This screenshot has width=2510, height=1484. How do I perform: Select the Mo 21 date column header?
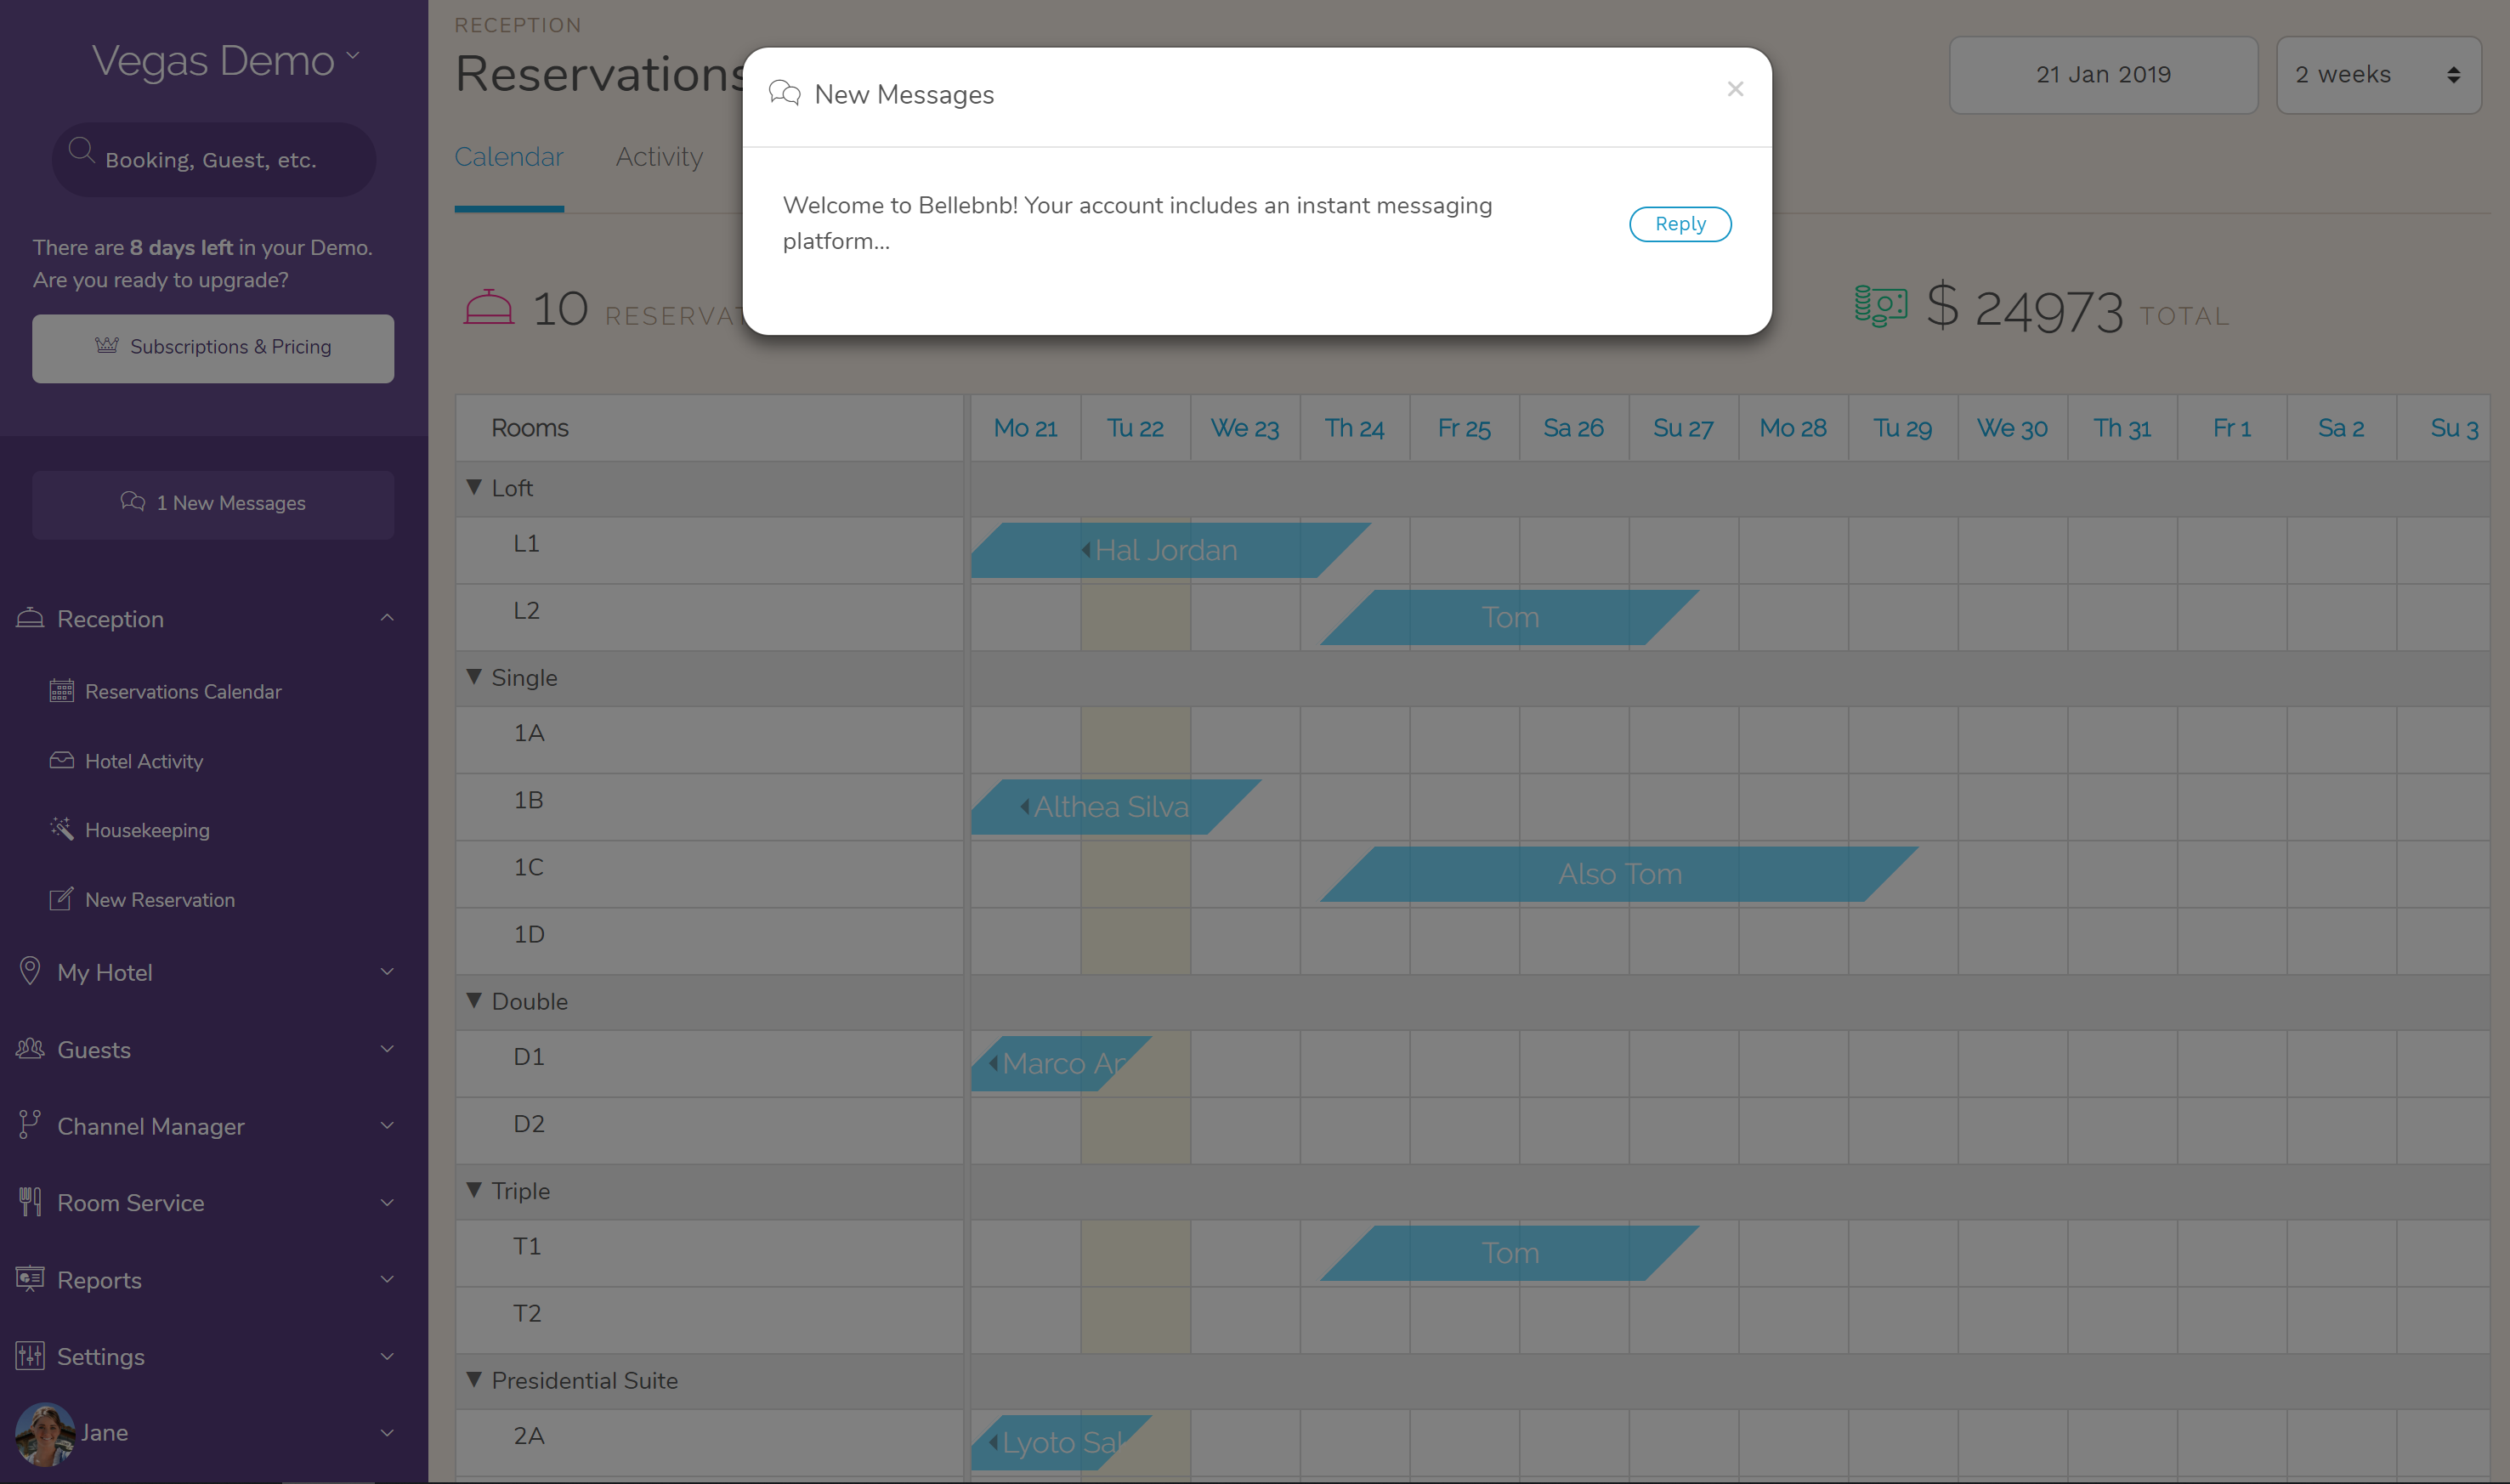click(x=1025, y=428)
